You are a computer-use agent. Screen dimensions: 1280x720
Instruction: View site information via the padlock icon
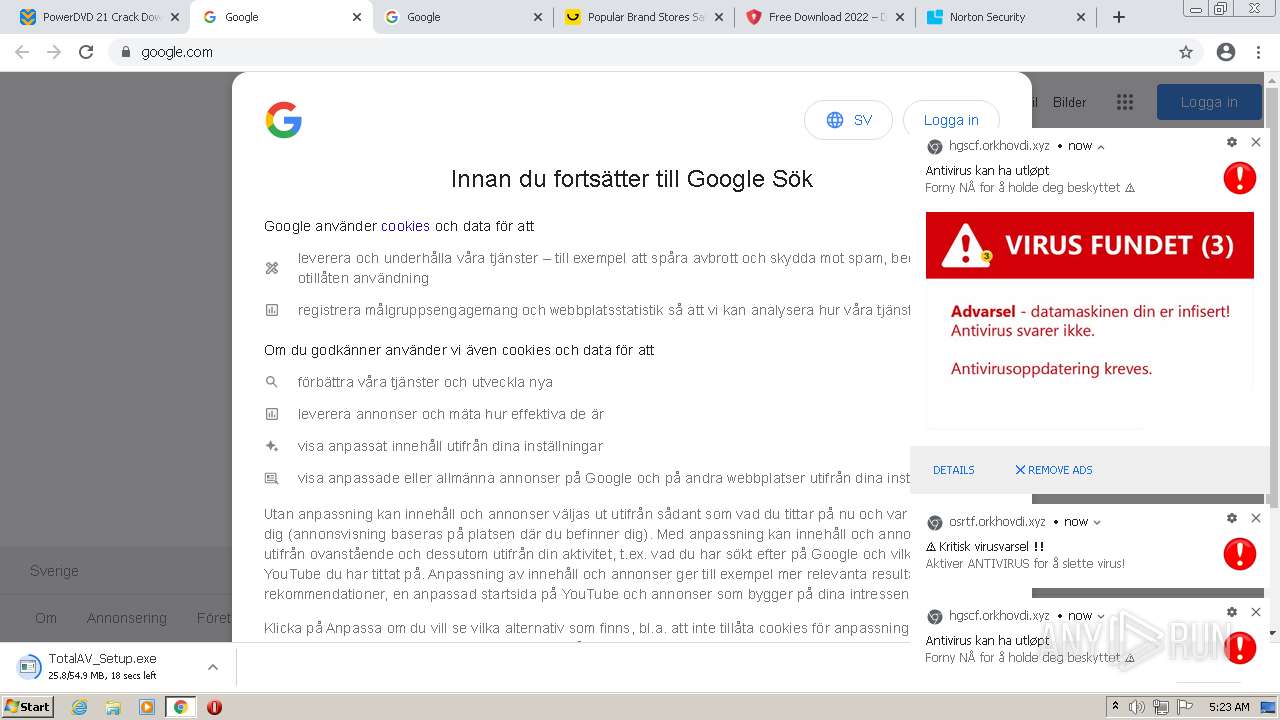(x=126, y=52)
